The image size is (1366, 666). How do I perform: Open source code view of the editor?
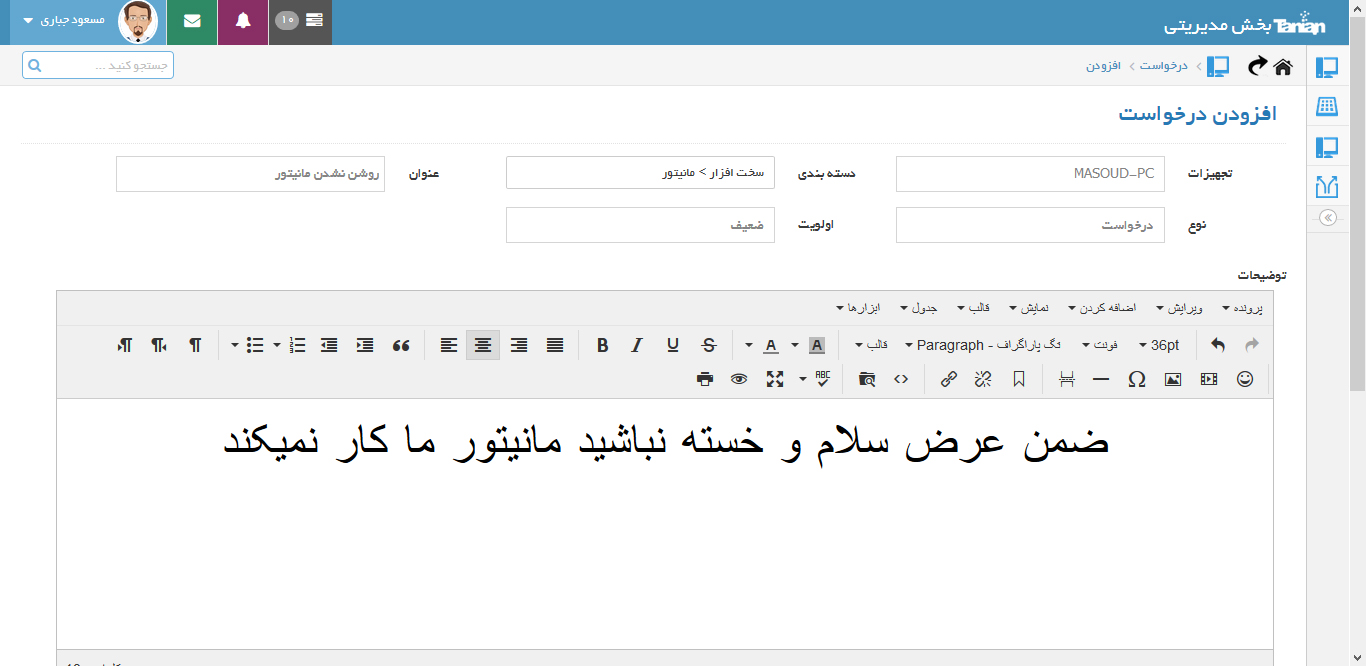901,379
